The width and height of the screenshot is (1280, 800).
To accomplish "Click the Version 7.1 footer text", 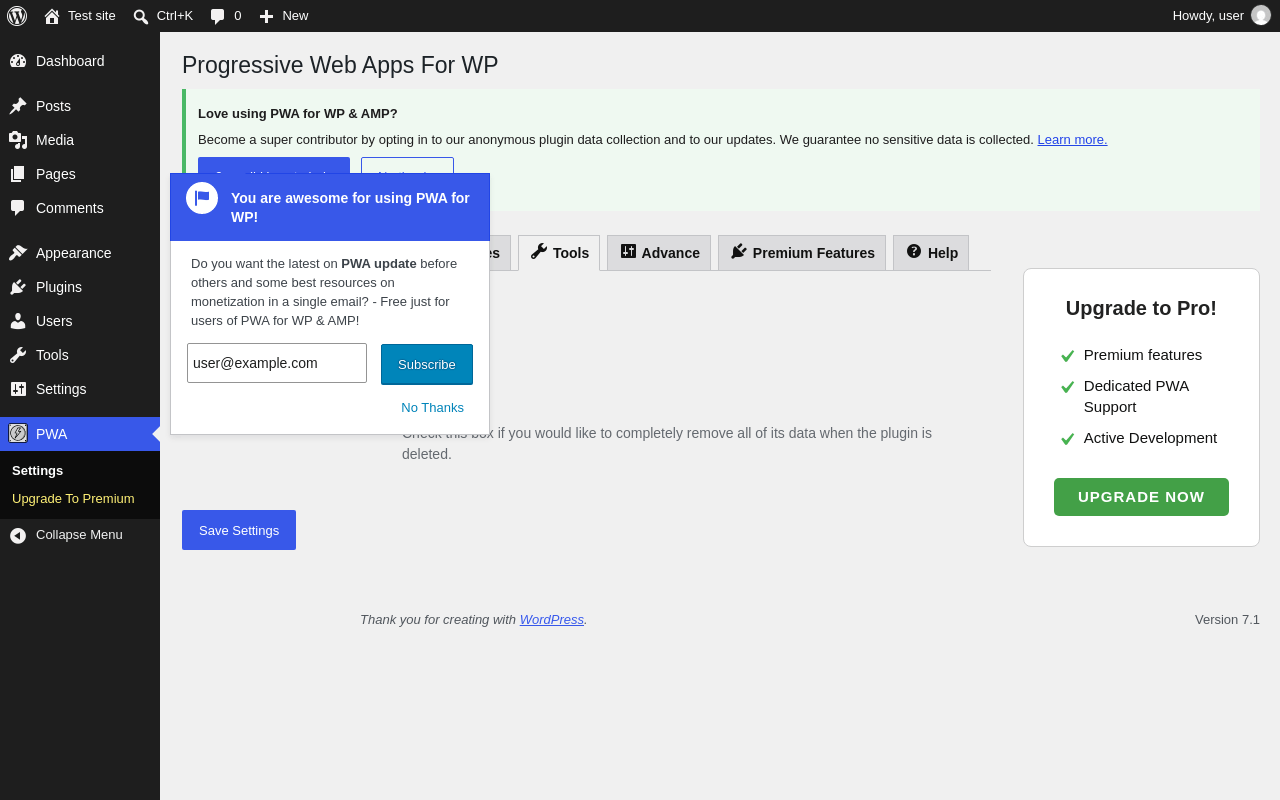I will click(1227, 620).
